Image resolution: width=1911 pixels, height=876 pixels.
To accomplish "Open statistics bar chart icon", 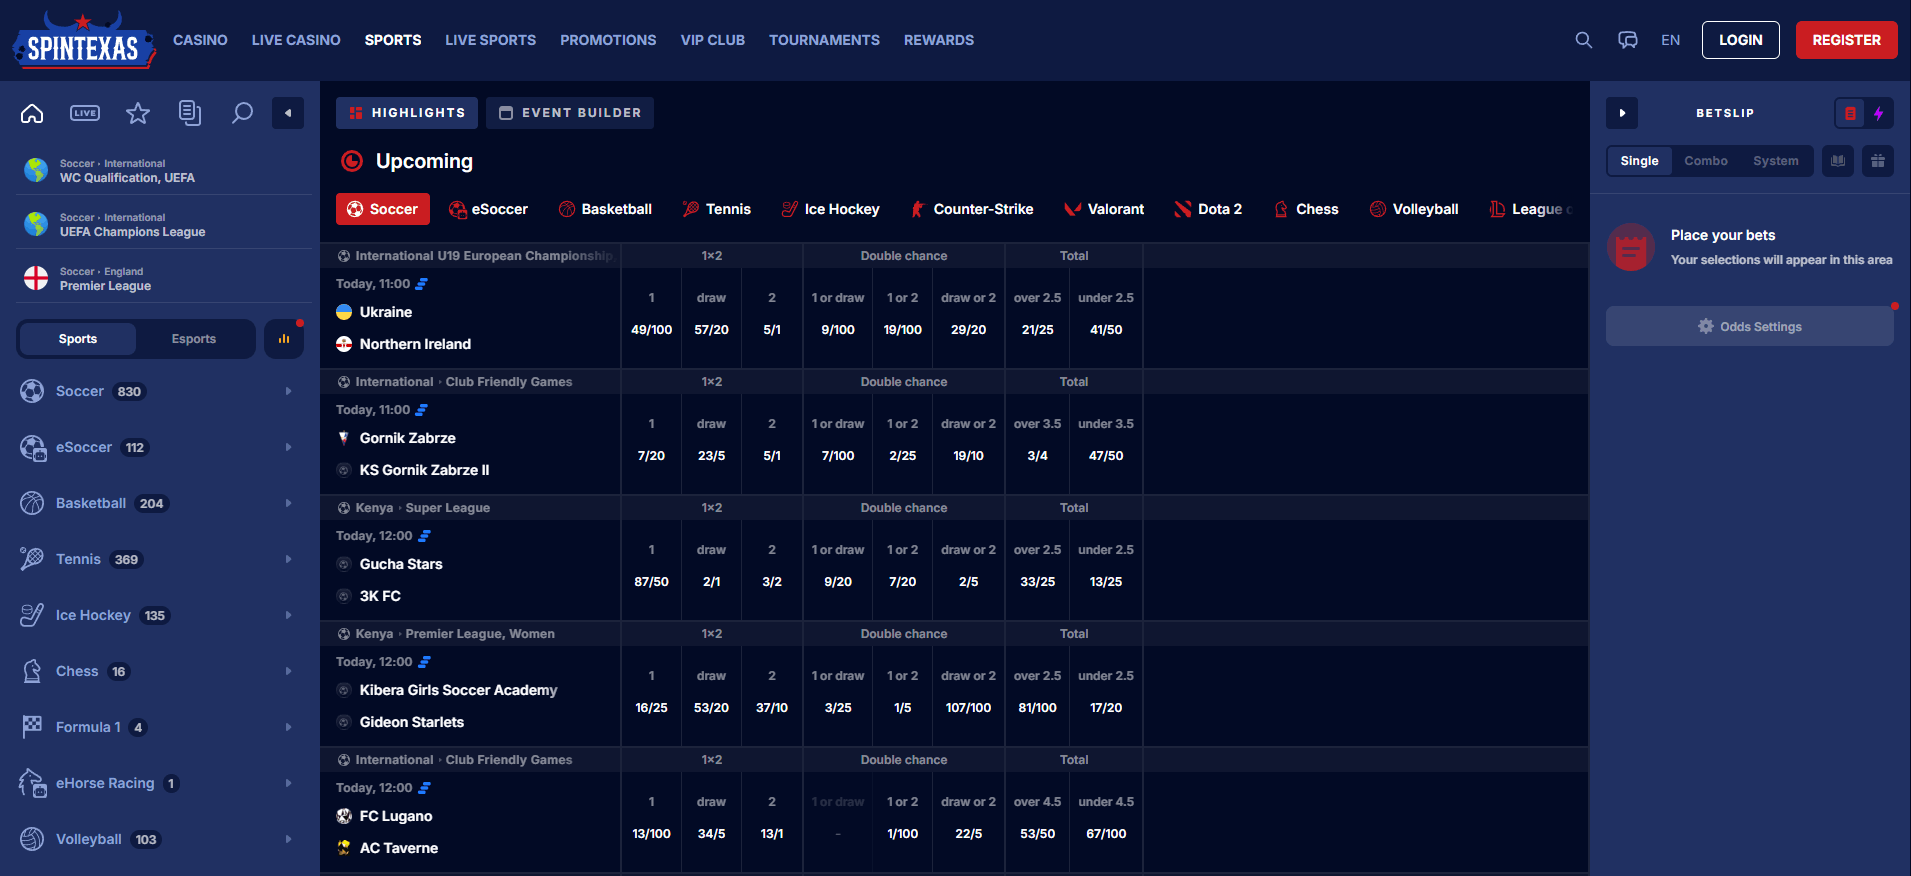I will pos(284,339).
